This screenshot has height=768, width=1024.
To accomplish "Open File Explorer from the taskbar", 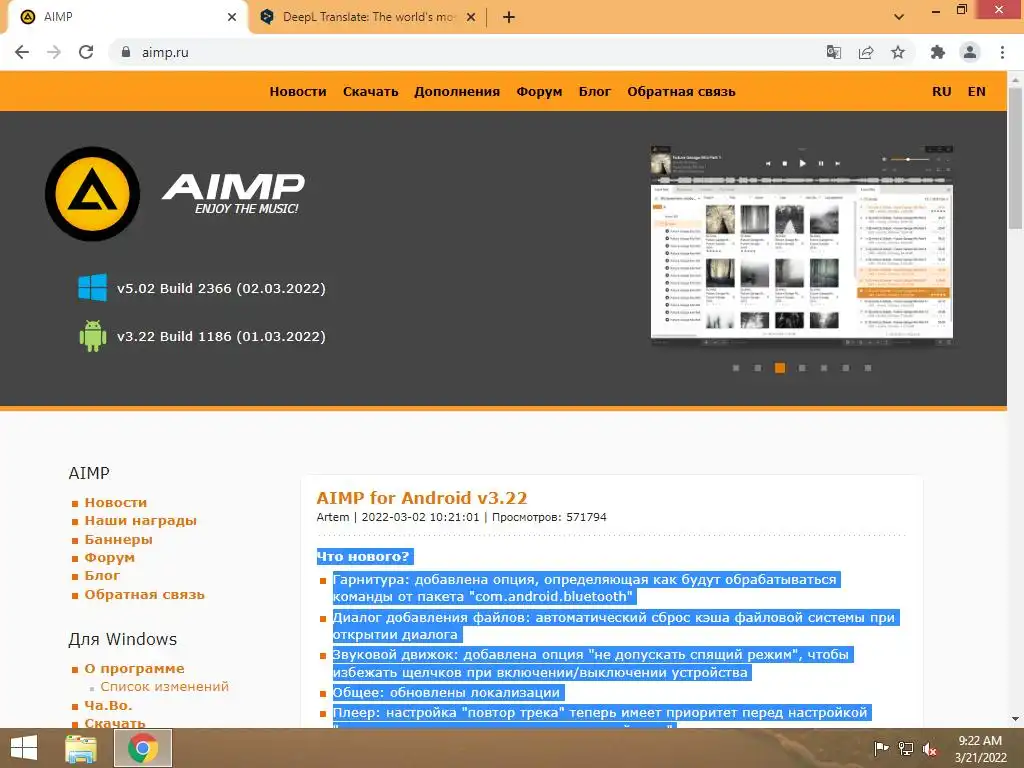I will [x=81, y=748].
